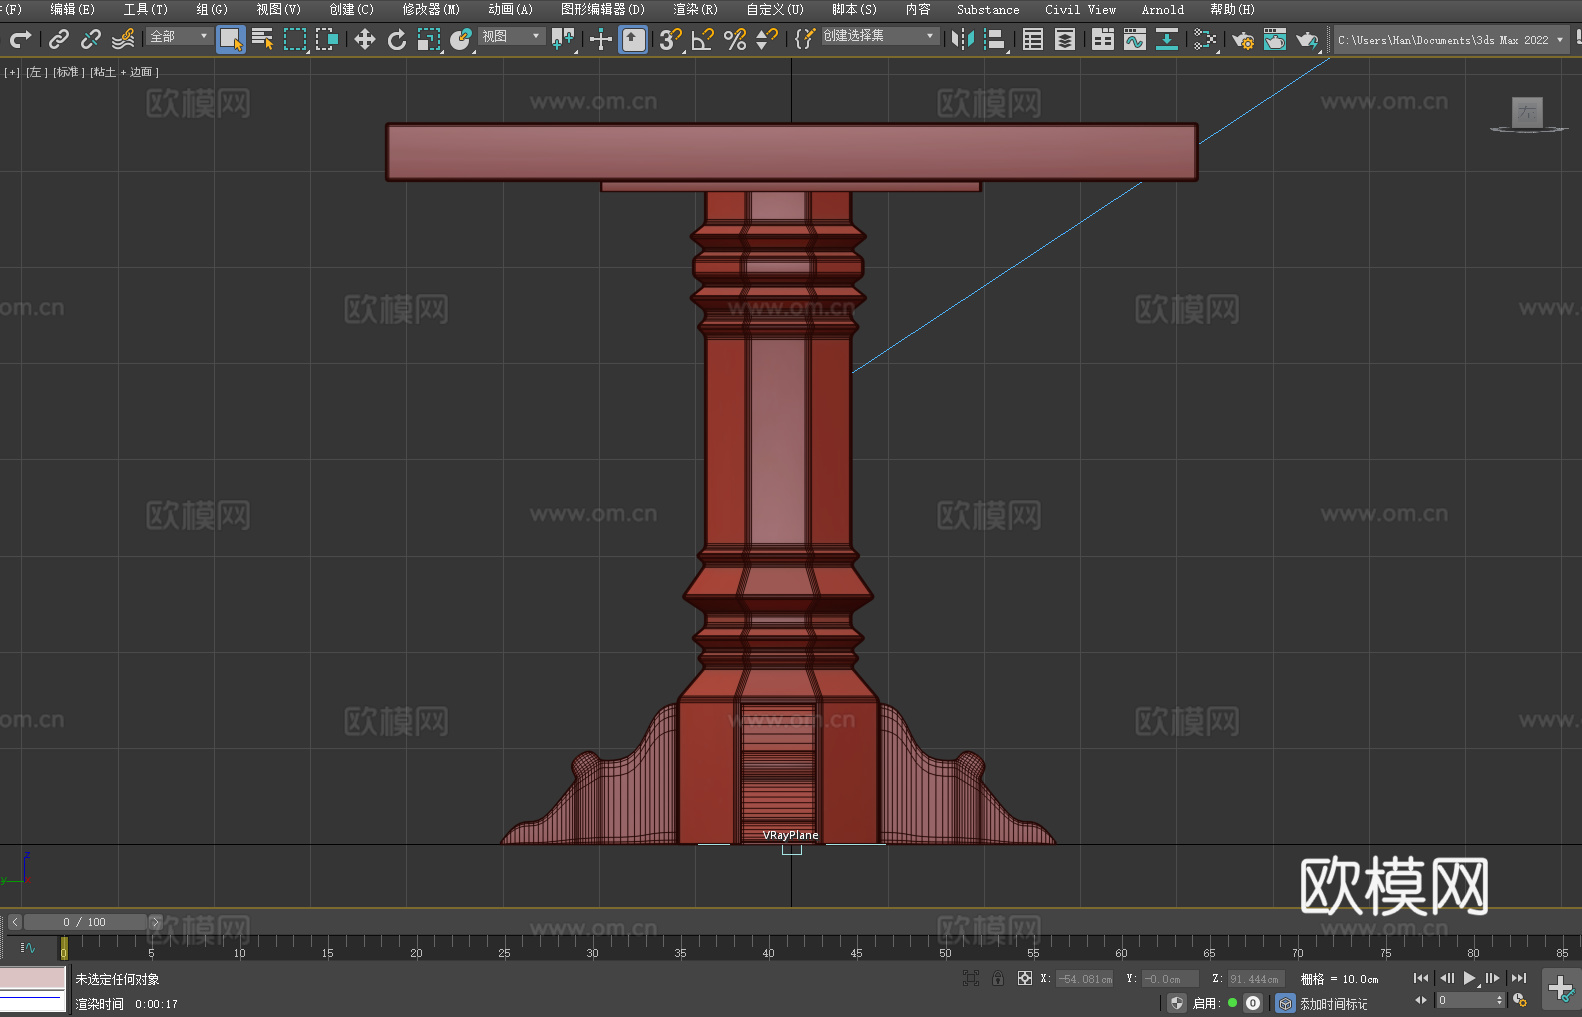
Task: Toggle the 3D Snaps button
Action: [x=670, y=39]
